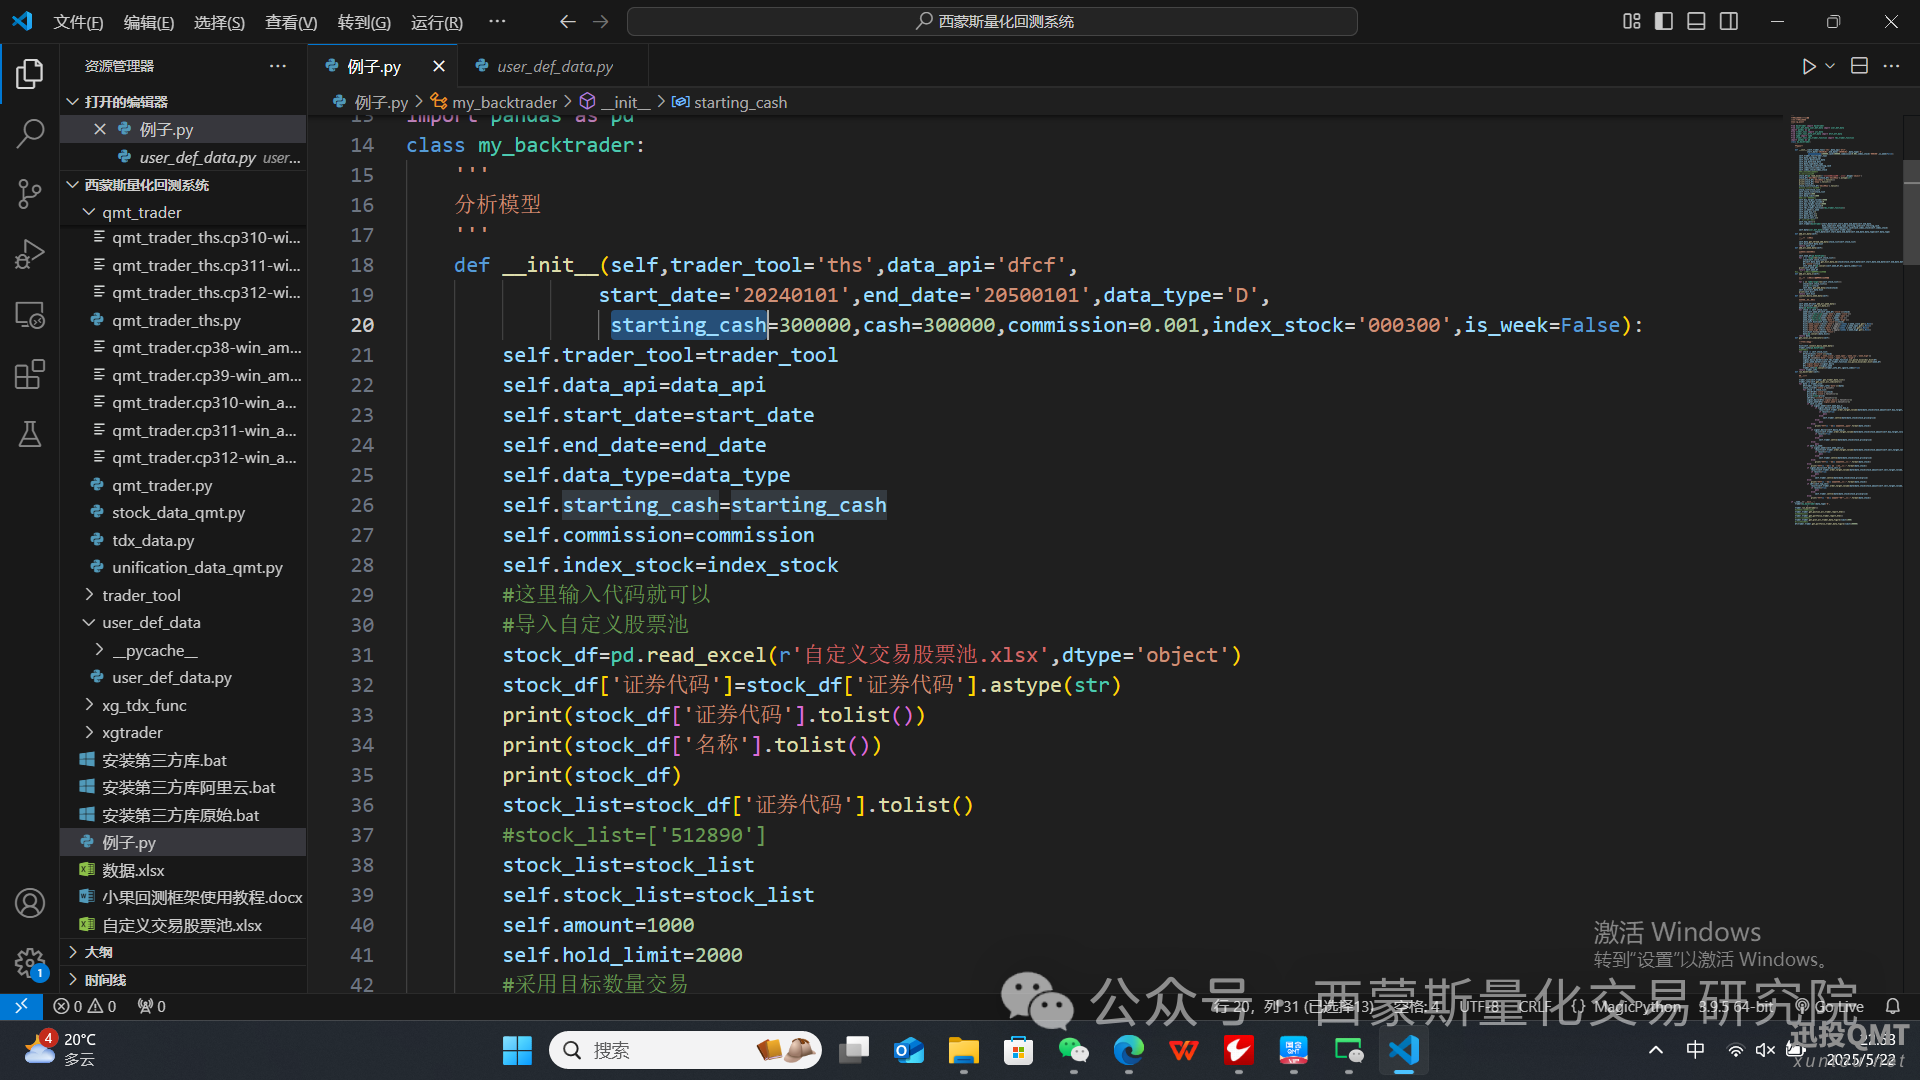Viewport: 1920px width, 1080px height.
Task: Collapse the 打开的编辑器 section
Action: pyautogui.click(x=72, y=102)
